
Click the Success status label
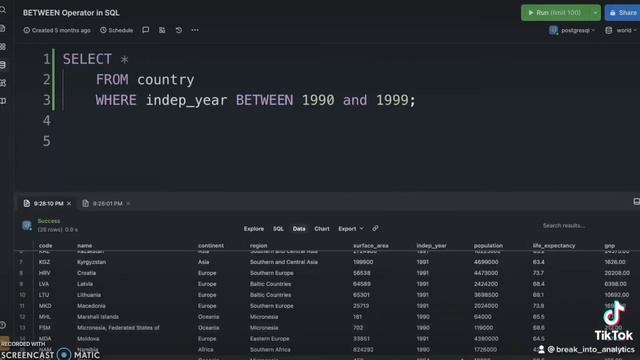point(49,221)
